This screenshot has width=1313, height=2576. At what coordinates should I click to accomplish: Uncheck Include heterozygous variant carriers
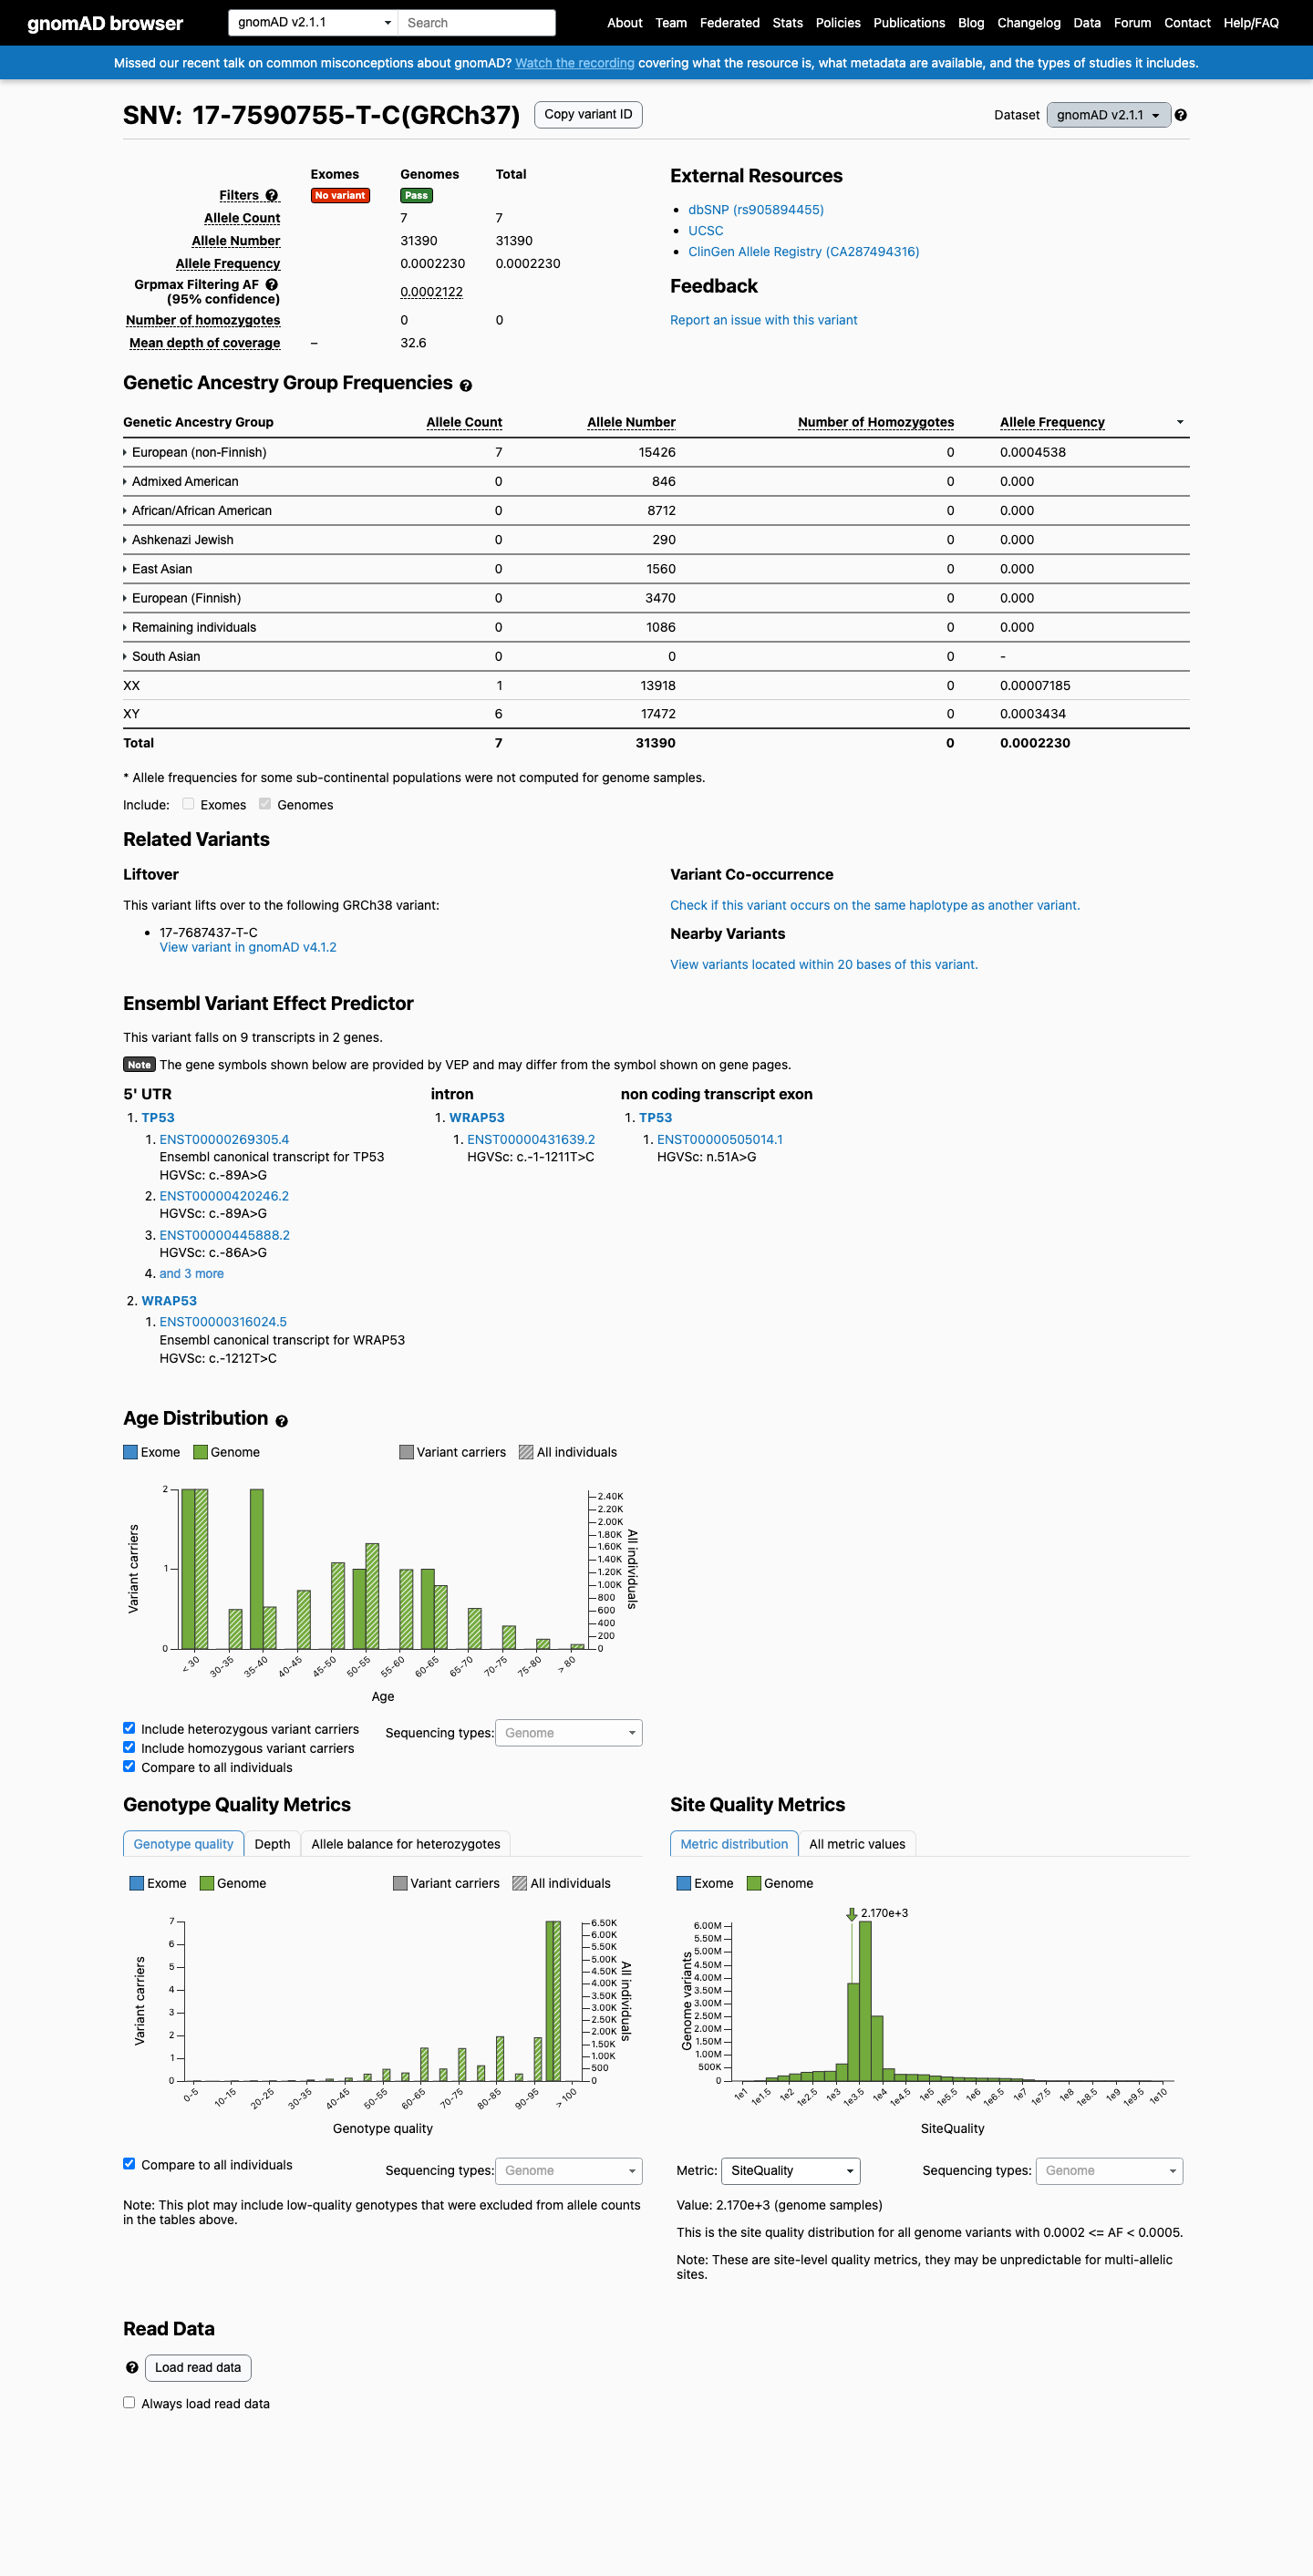click(129, 1728)
